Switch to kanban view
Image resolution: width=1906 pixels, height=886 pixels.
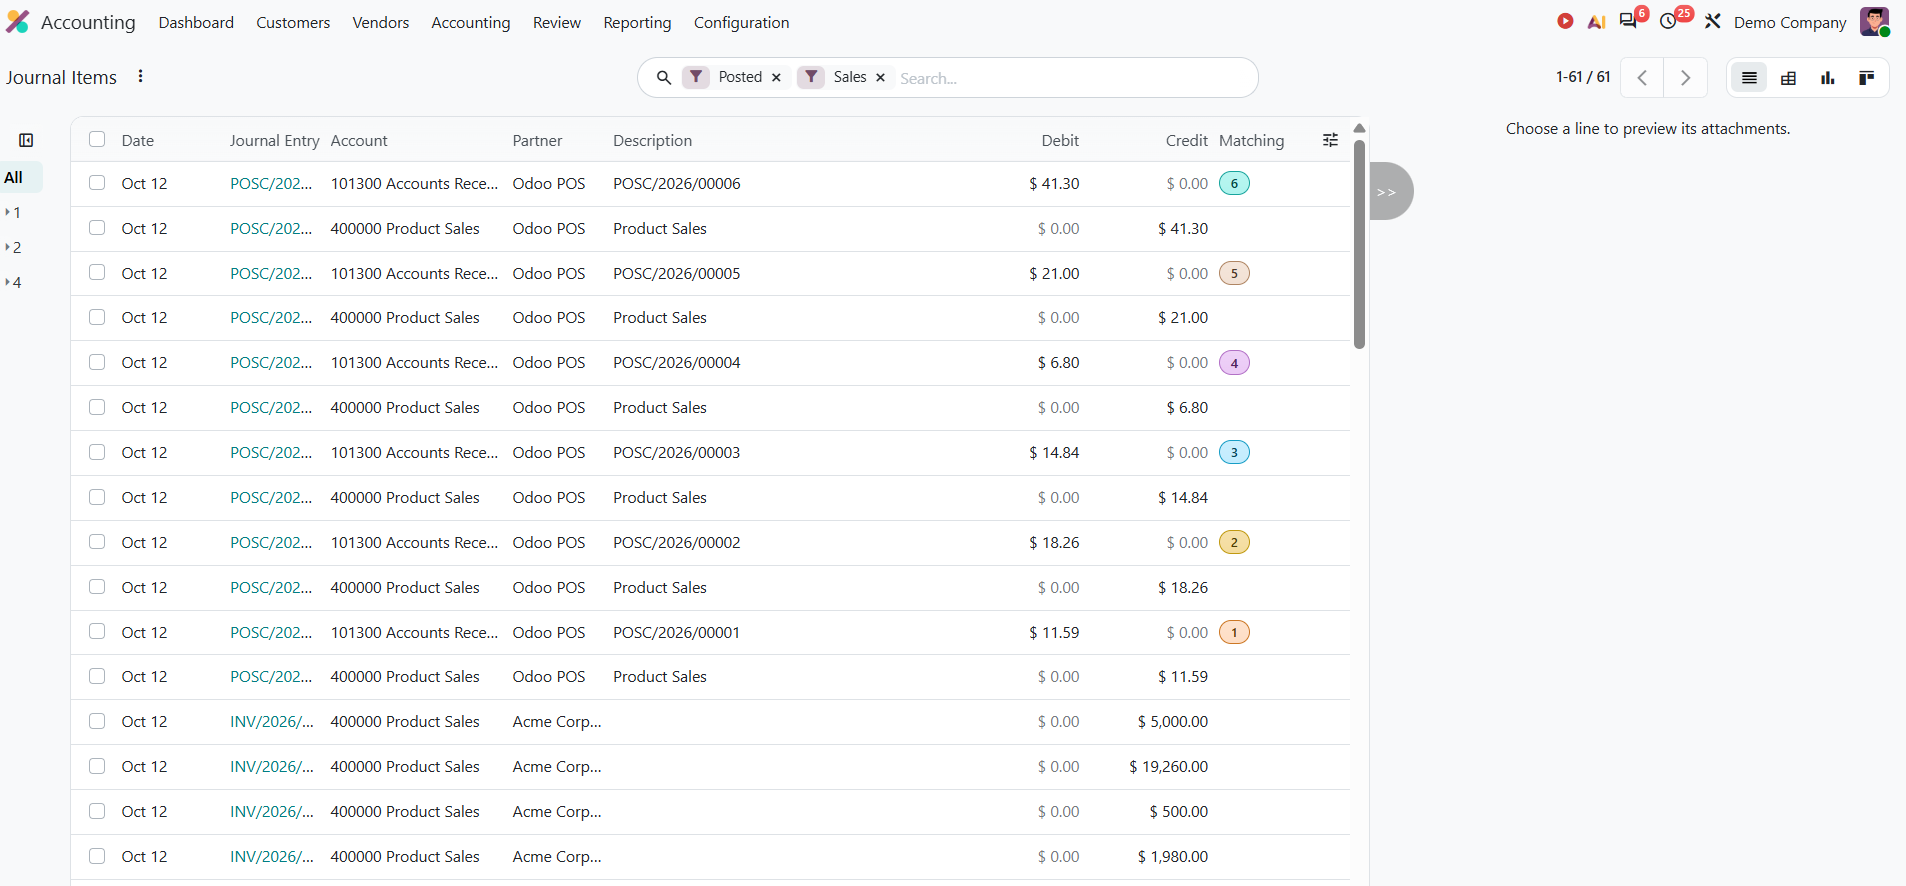(x=1866, y=78)
